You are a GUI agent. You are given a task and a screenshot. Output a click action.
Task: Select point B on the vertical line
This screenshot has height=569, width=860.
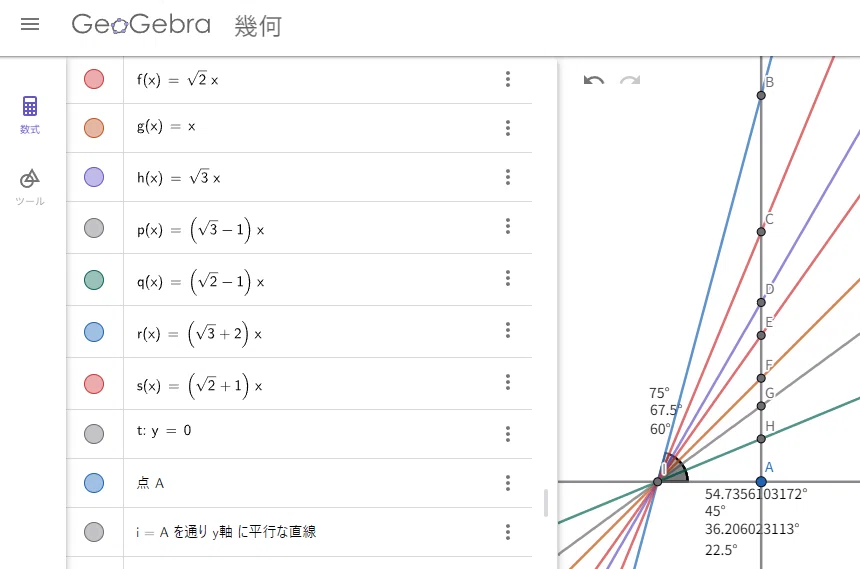coord(761,95)
